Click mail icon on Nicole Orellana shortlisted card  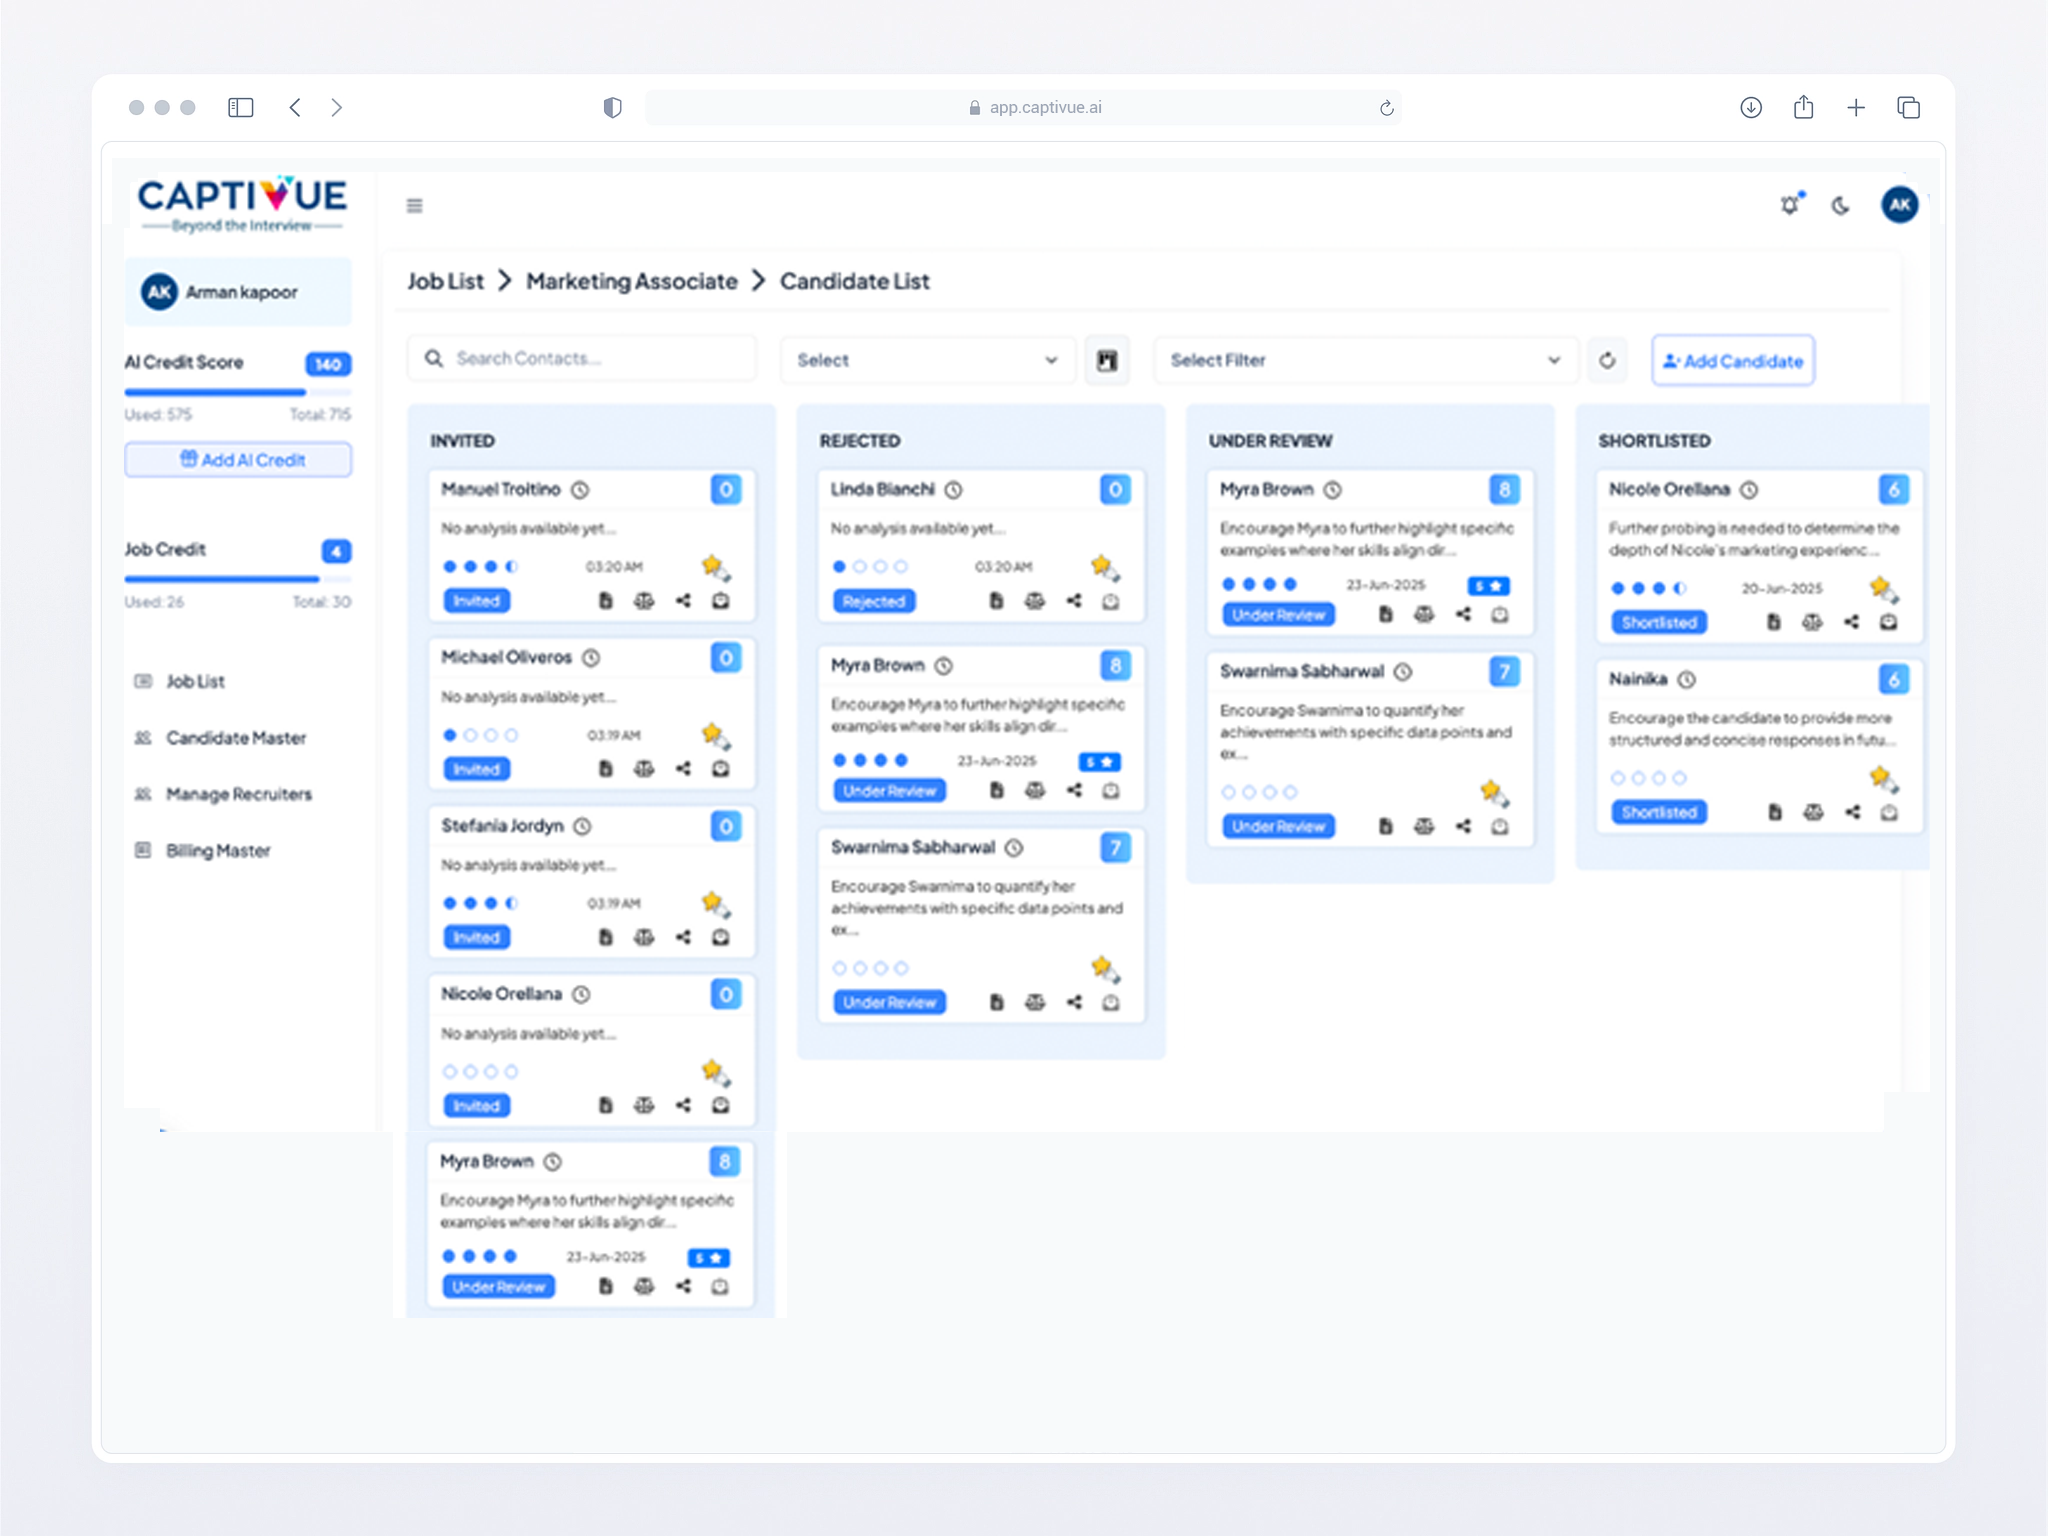pos(1888,622)
